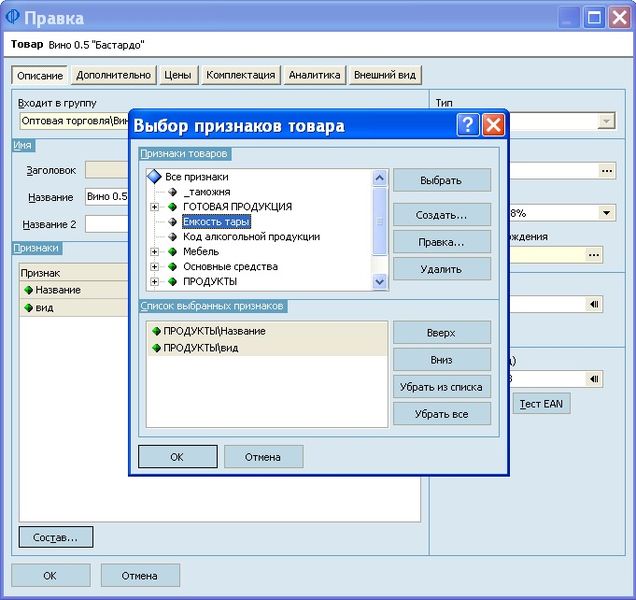636x600 pixels.
Task: Click the Правка... button in the dialog
Action: (441, 242)
